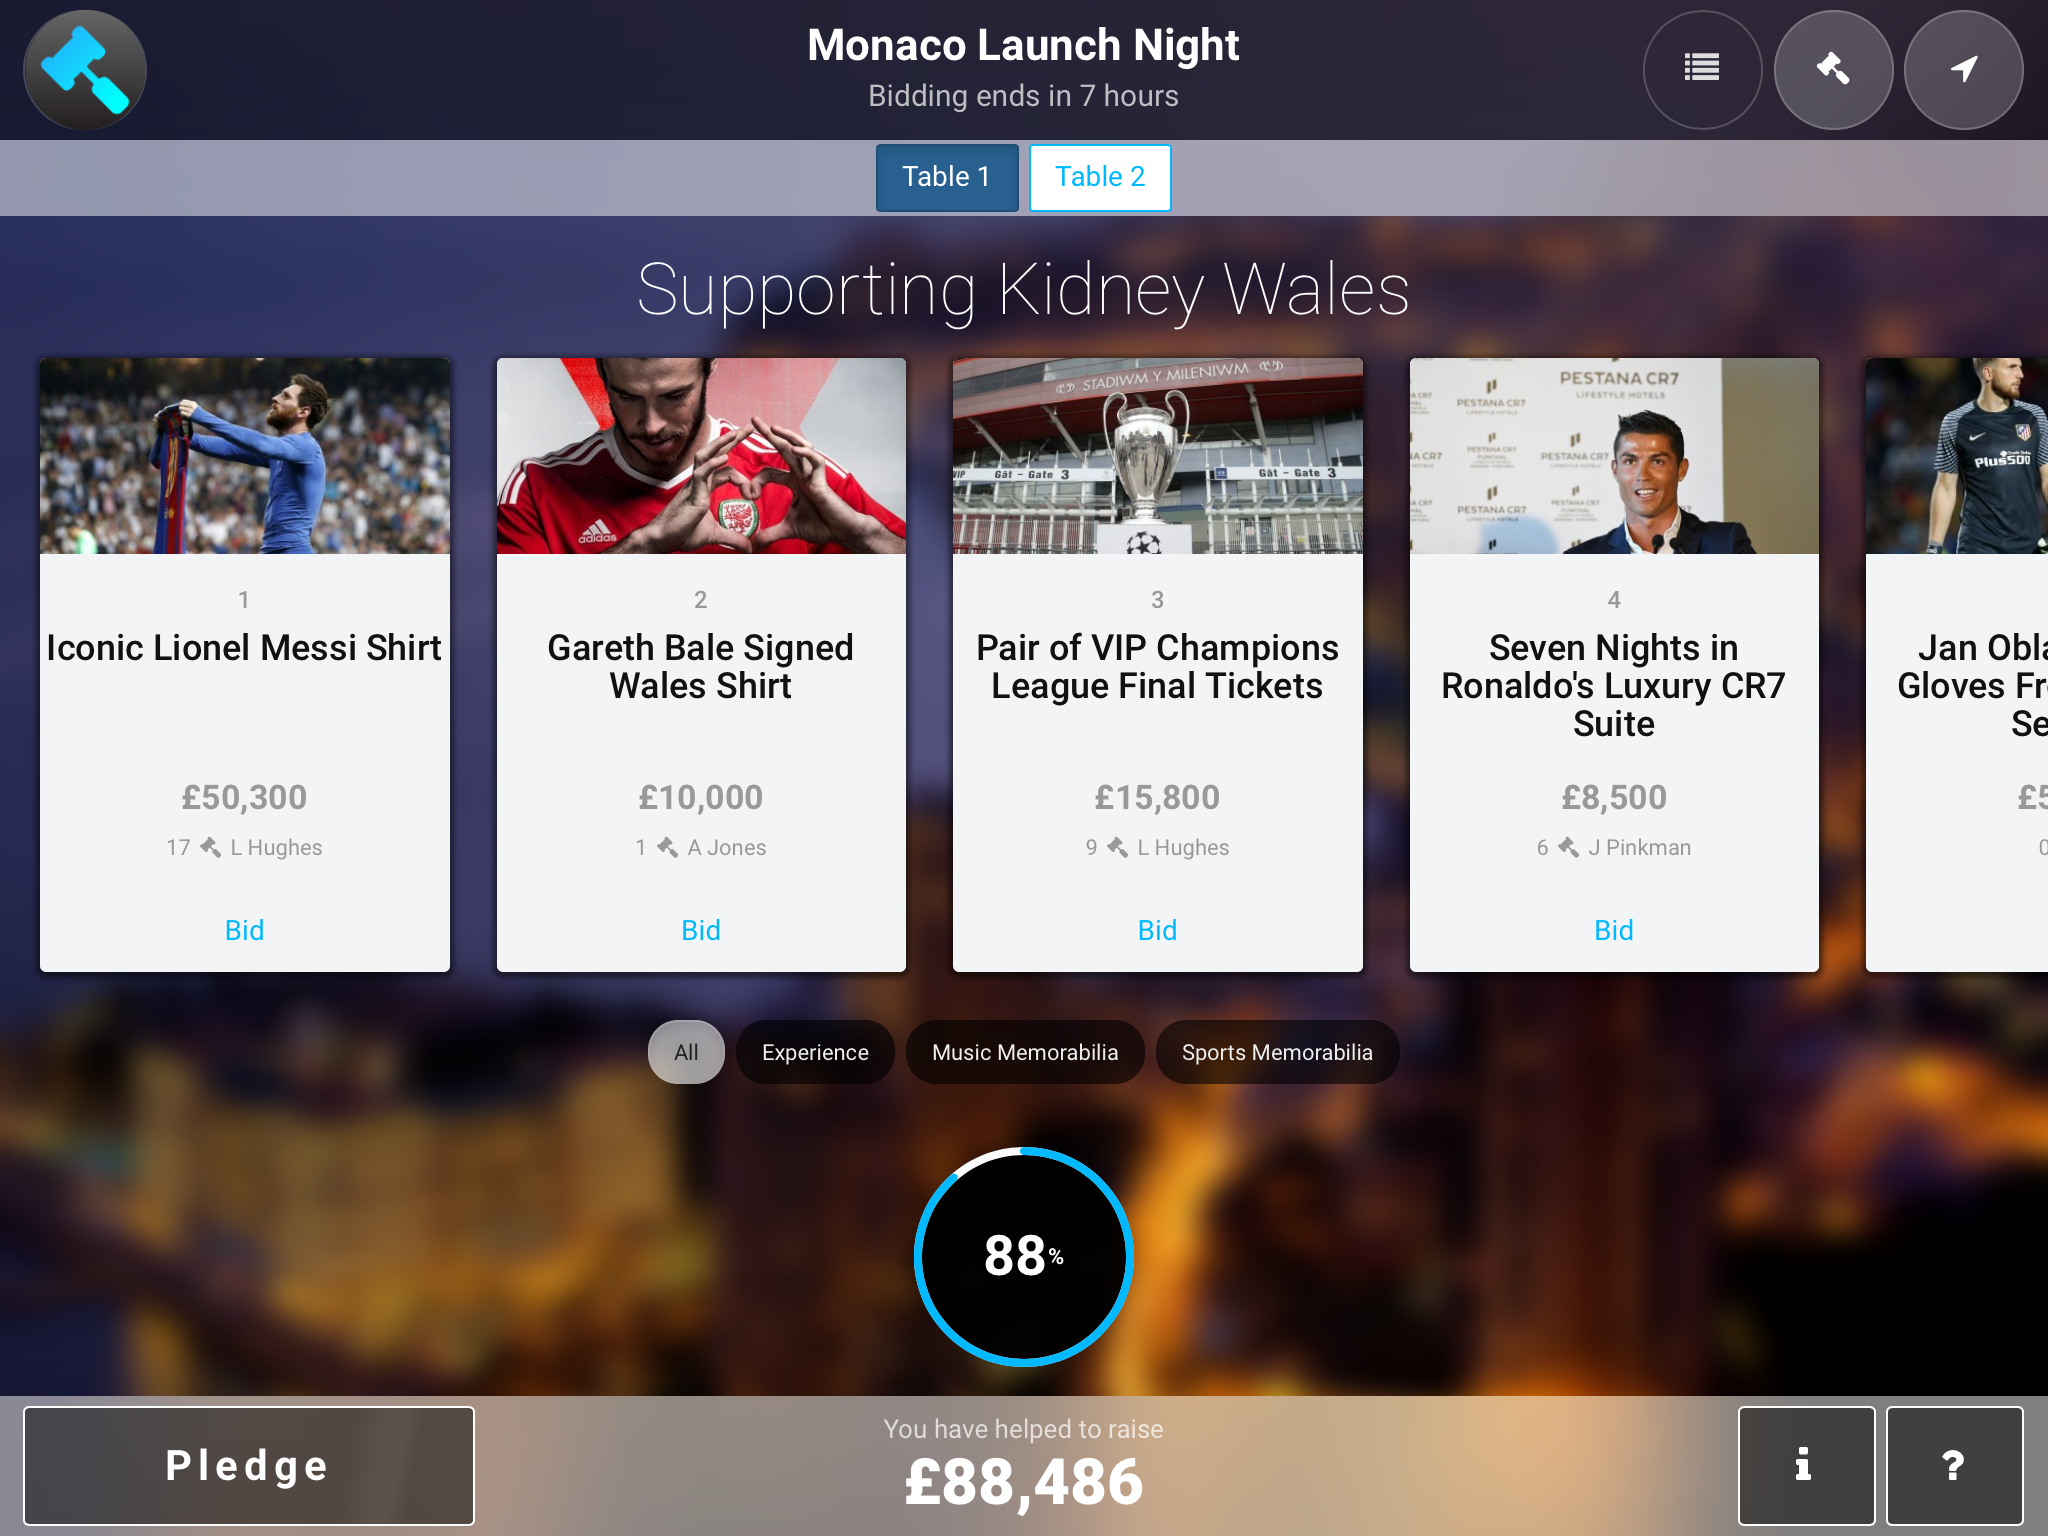Viewport: 2048px width, 1536px height.
Task: Tap the location arrow icon
Action: [x=1963, y=69]
